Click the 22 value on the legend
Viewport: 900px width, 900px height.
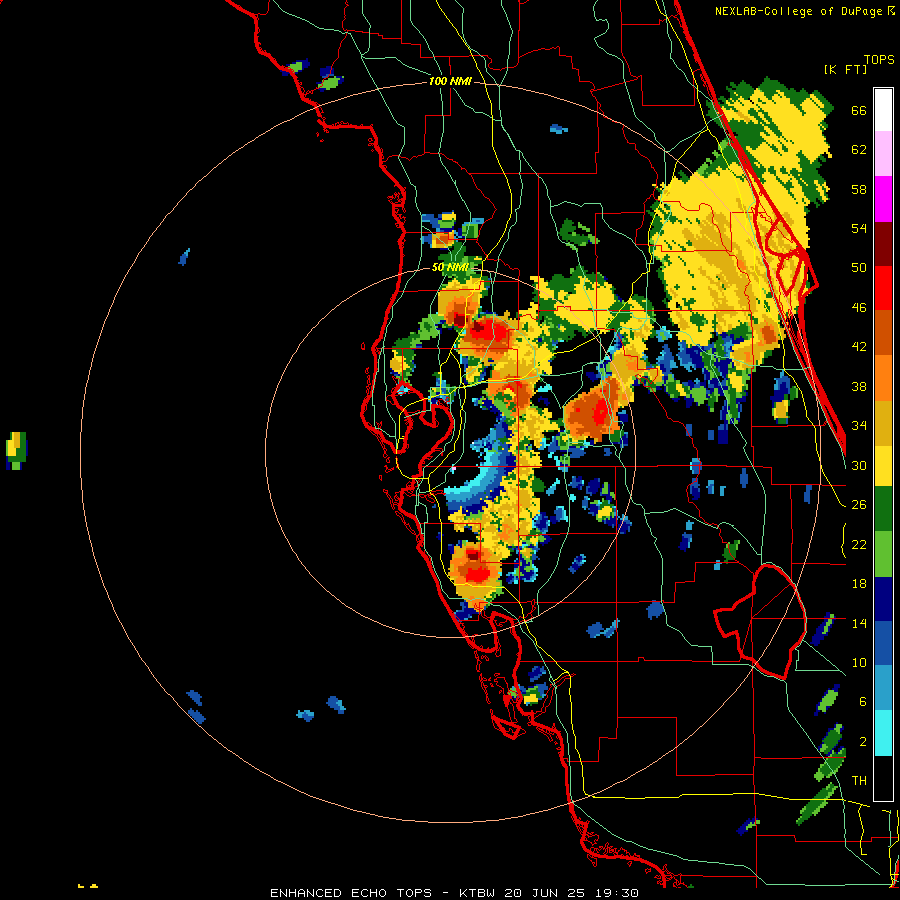pyautogui.click(x=859, y=544)
